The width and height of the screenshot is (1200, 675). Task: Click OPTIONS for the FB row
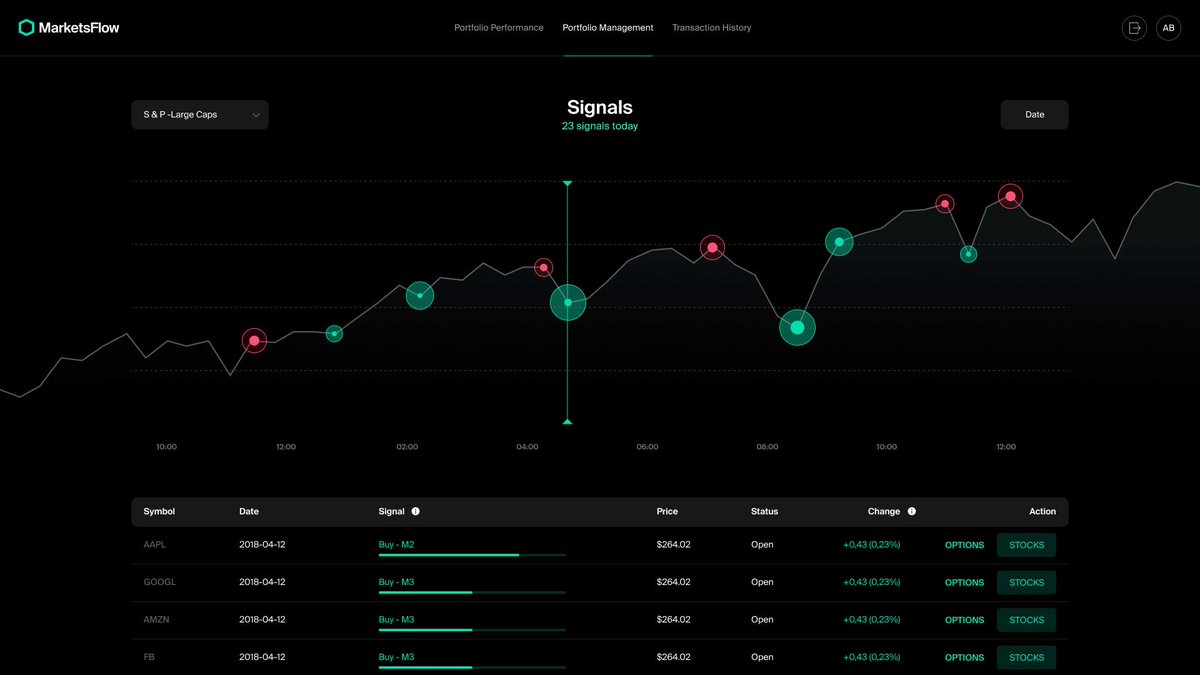click(964, 658)
